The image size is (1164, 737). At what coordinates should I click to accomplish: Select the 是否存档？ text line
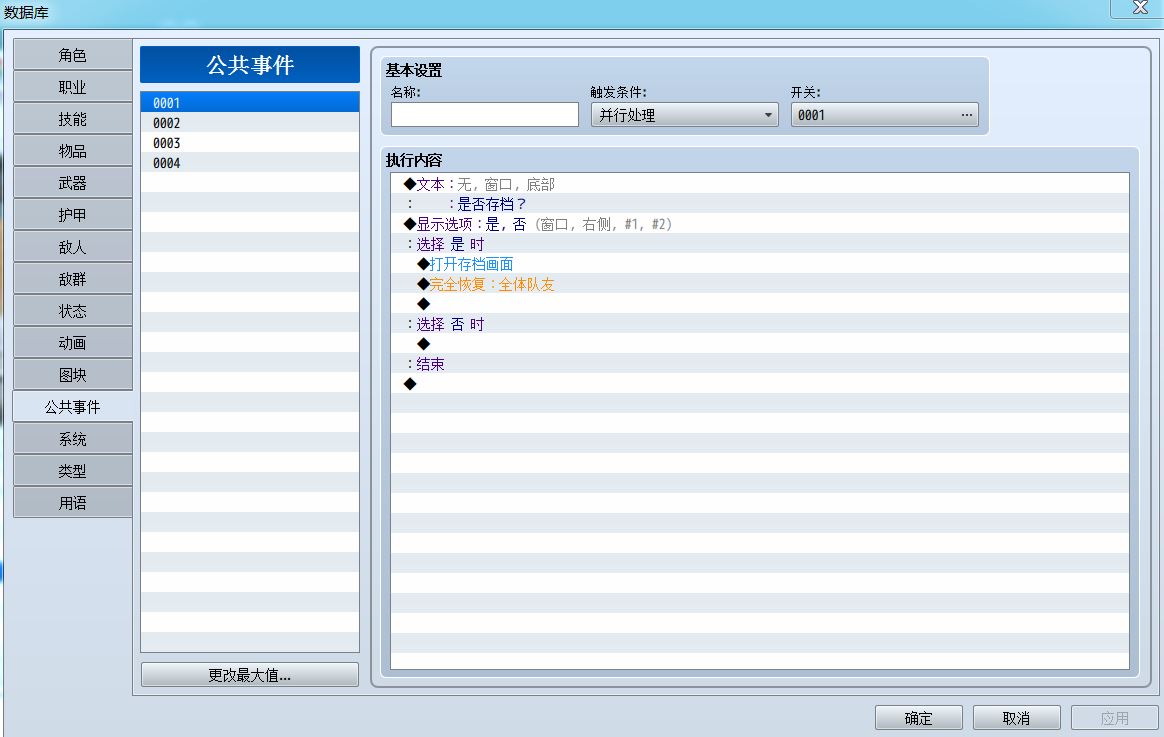pyautogui.click(x=760, y=204)
